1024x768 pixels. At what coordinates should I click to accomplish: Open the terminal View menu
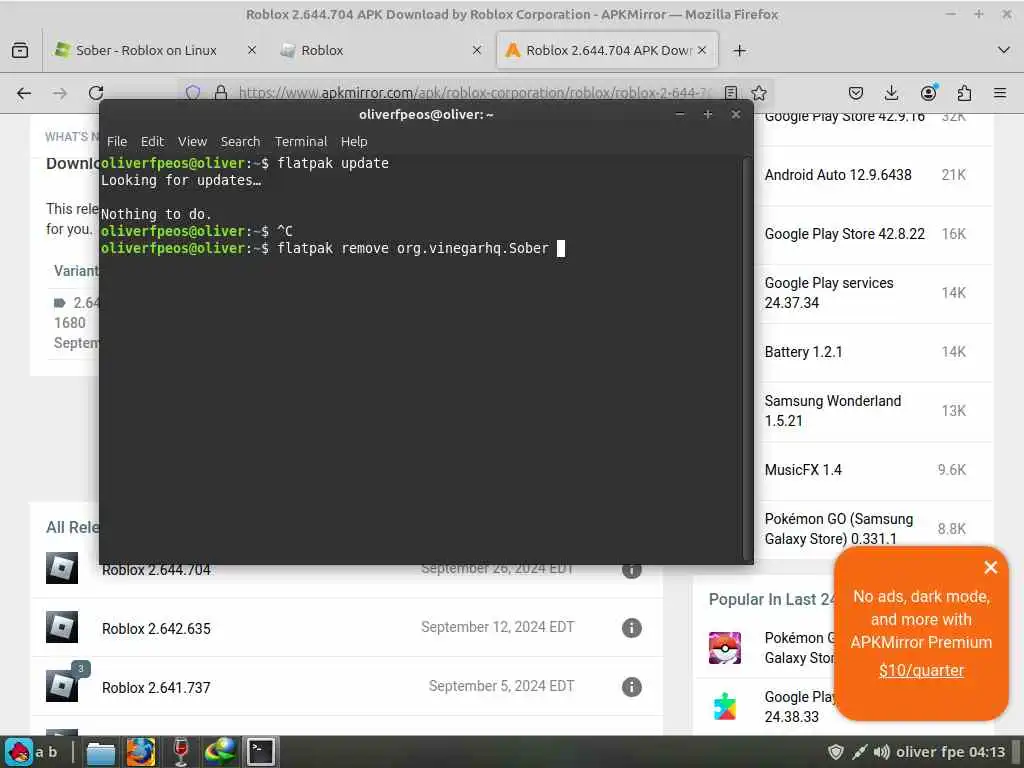coord(192,141)
